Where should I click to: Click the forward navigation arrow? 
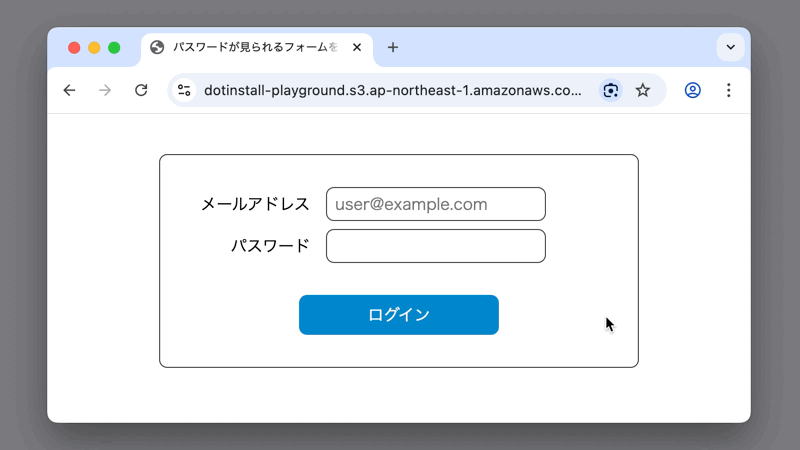(105, 91)
